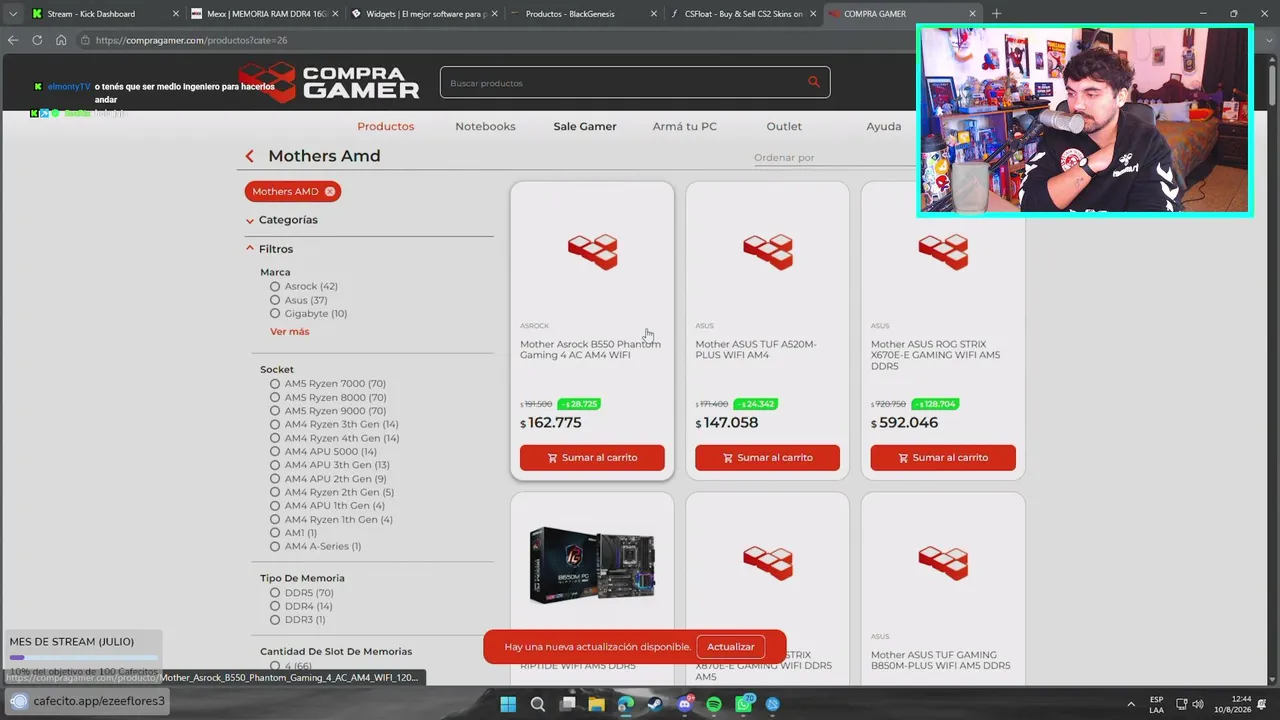Viewport: 1280px width, 720px height.
Task: Reload the page with the browser refresh button
Action: (x=37, y=40)
